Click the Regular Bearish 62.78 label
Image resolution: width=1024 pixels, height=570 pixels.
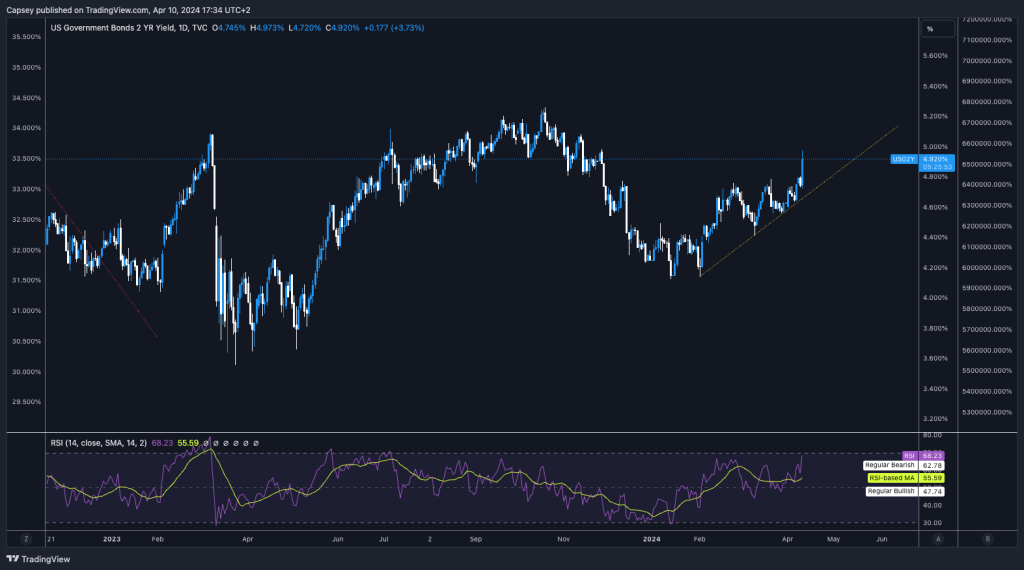[x=904, y=465]
